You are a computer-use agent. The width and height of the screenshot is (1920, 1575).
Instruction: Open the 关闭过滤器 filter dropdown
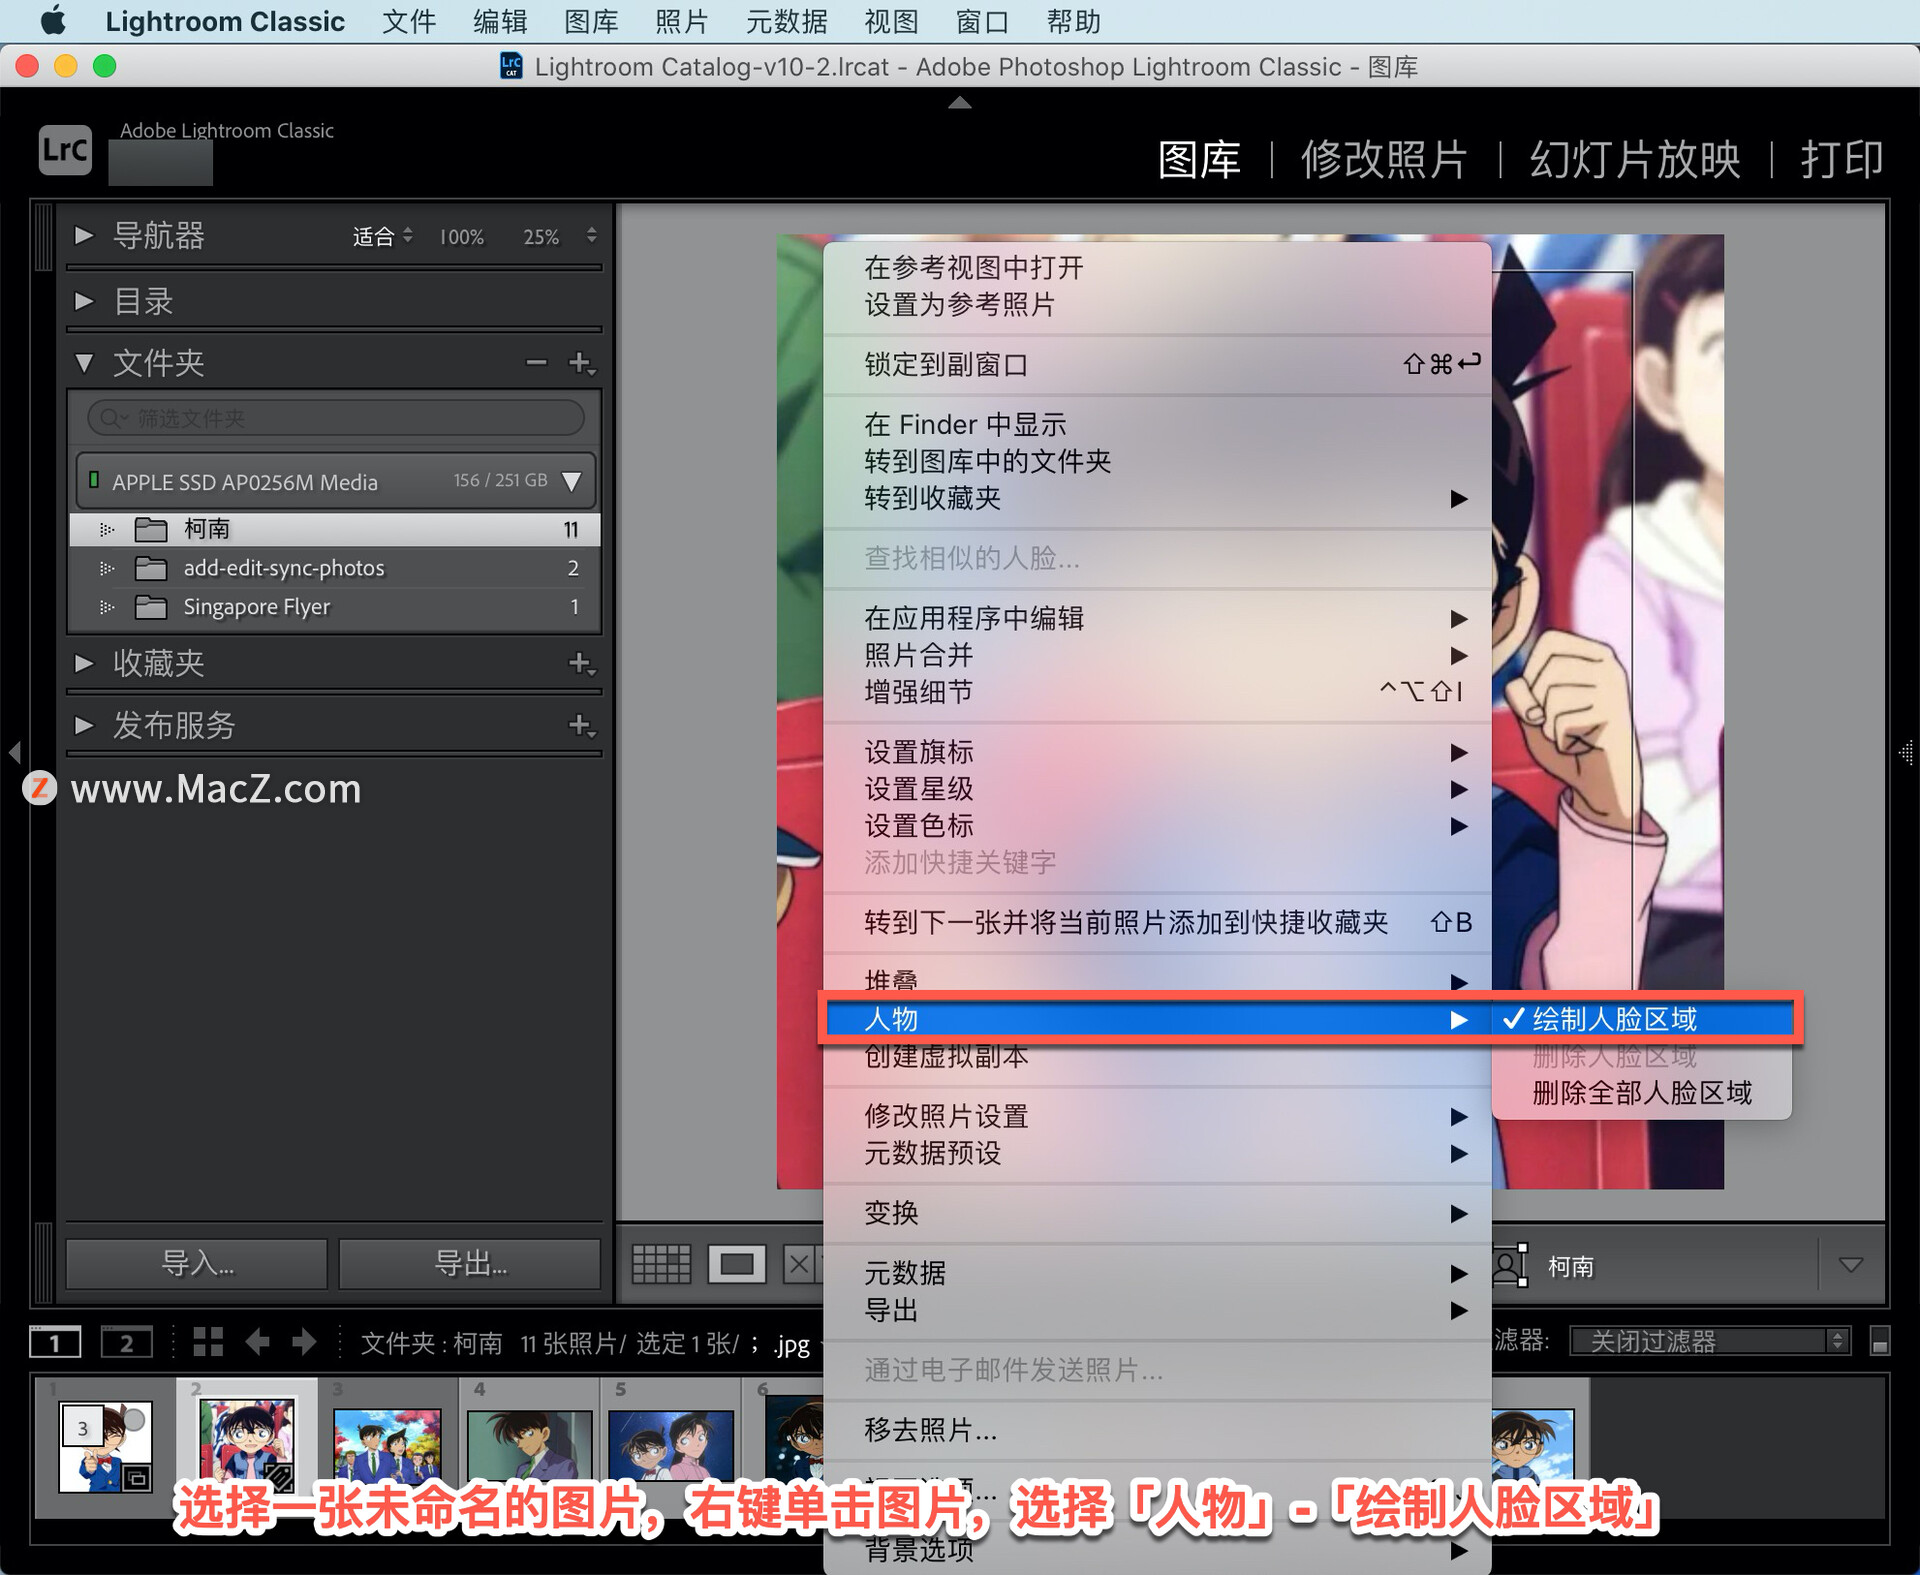[x=1710, y=1341]
